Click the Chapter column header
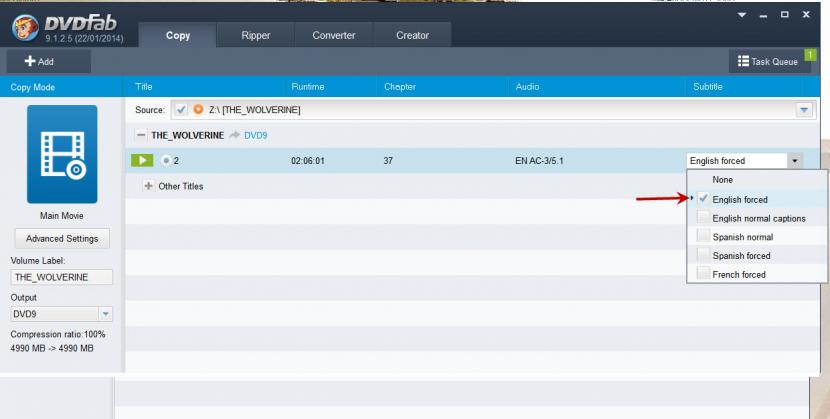830x419 pixels. (400, 87)
